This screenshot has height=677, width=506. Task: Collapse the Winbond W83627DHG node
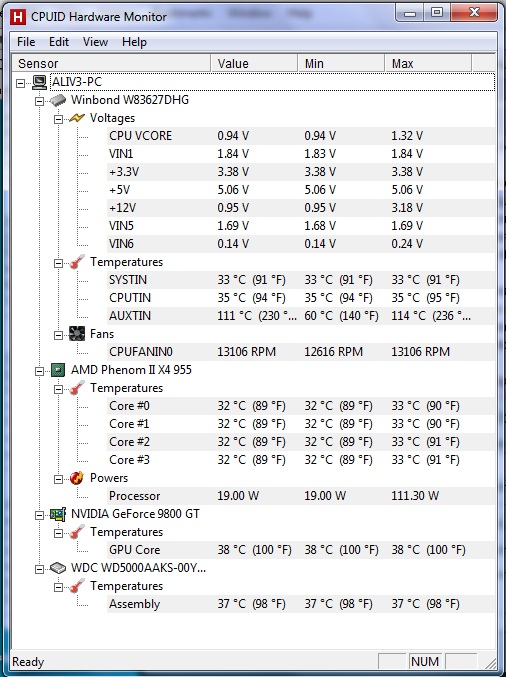click(39, 101)
